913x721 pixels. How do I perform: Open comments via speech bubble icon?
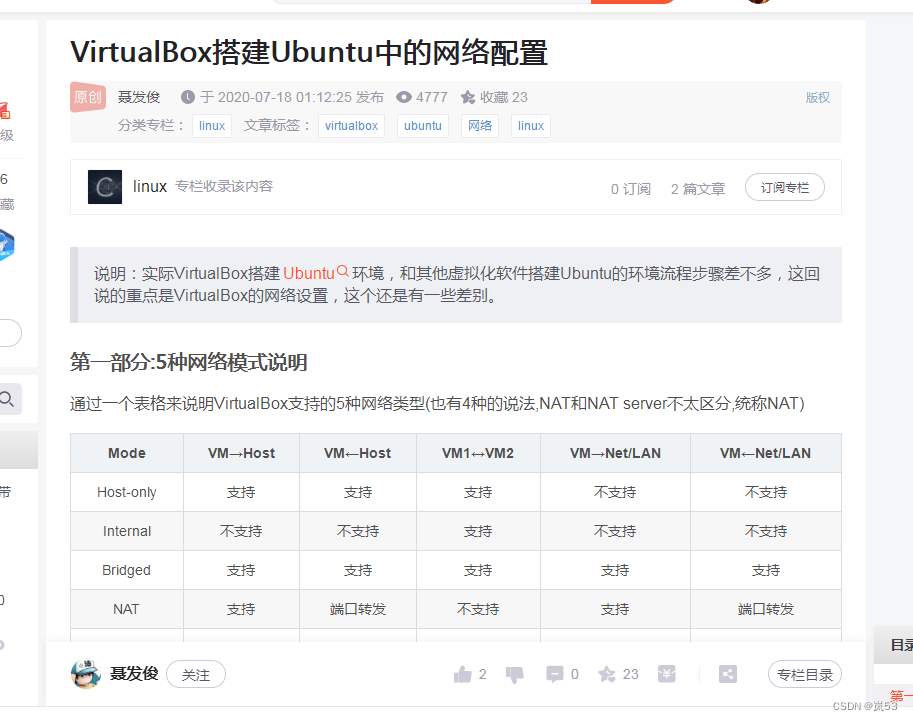pyautogui.click(x=554, y=674)
